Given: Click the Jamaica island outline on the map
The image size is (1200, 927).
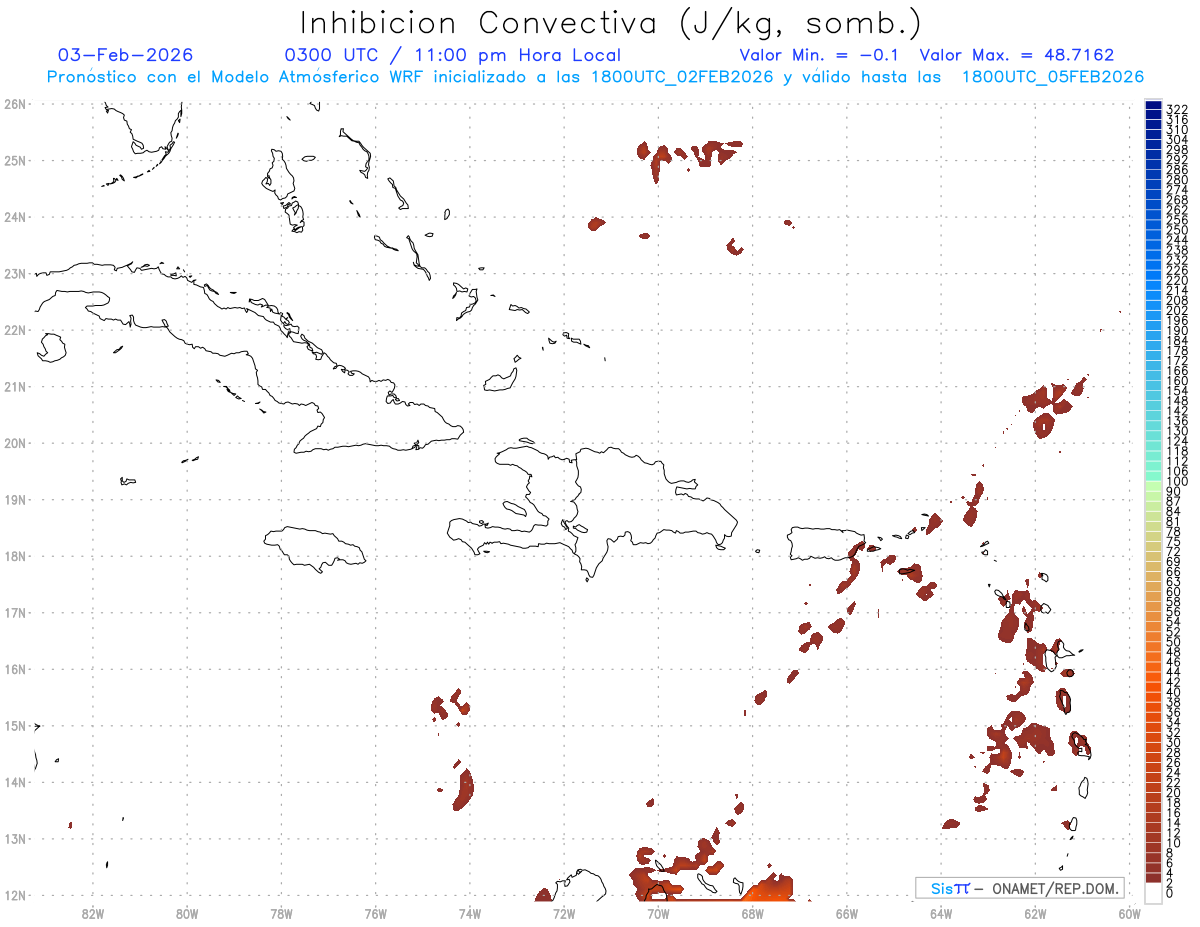Looking at the screenshot, I should click(314, 548).
